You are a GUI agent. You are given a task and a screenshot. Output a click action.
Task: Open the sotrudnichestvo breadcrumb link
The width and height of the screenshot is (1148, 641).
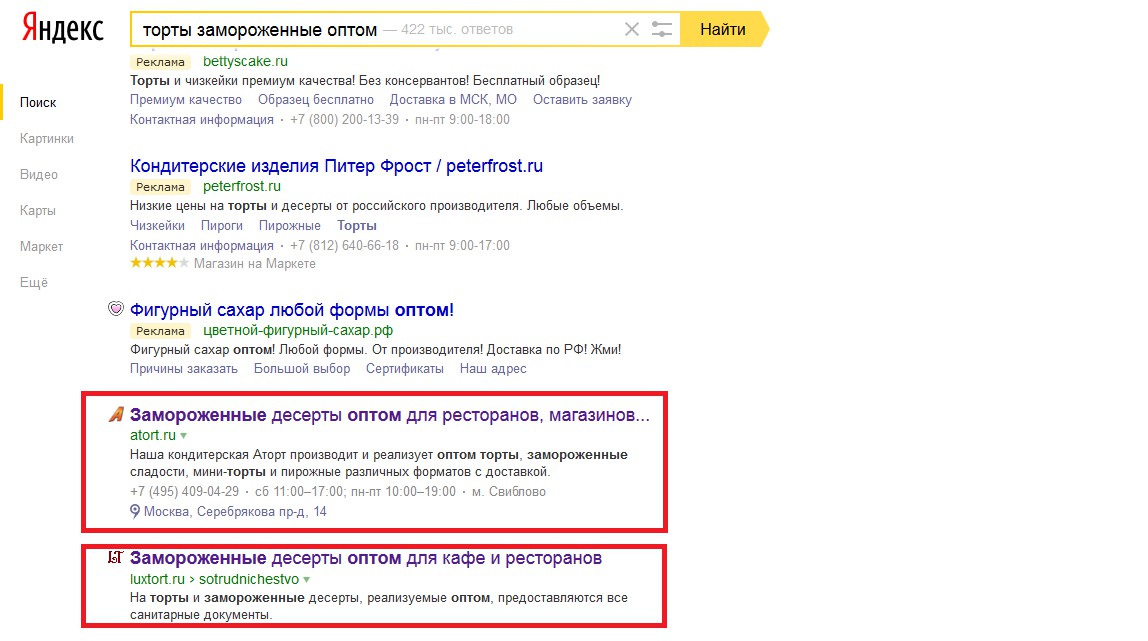pos(249,580)
